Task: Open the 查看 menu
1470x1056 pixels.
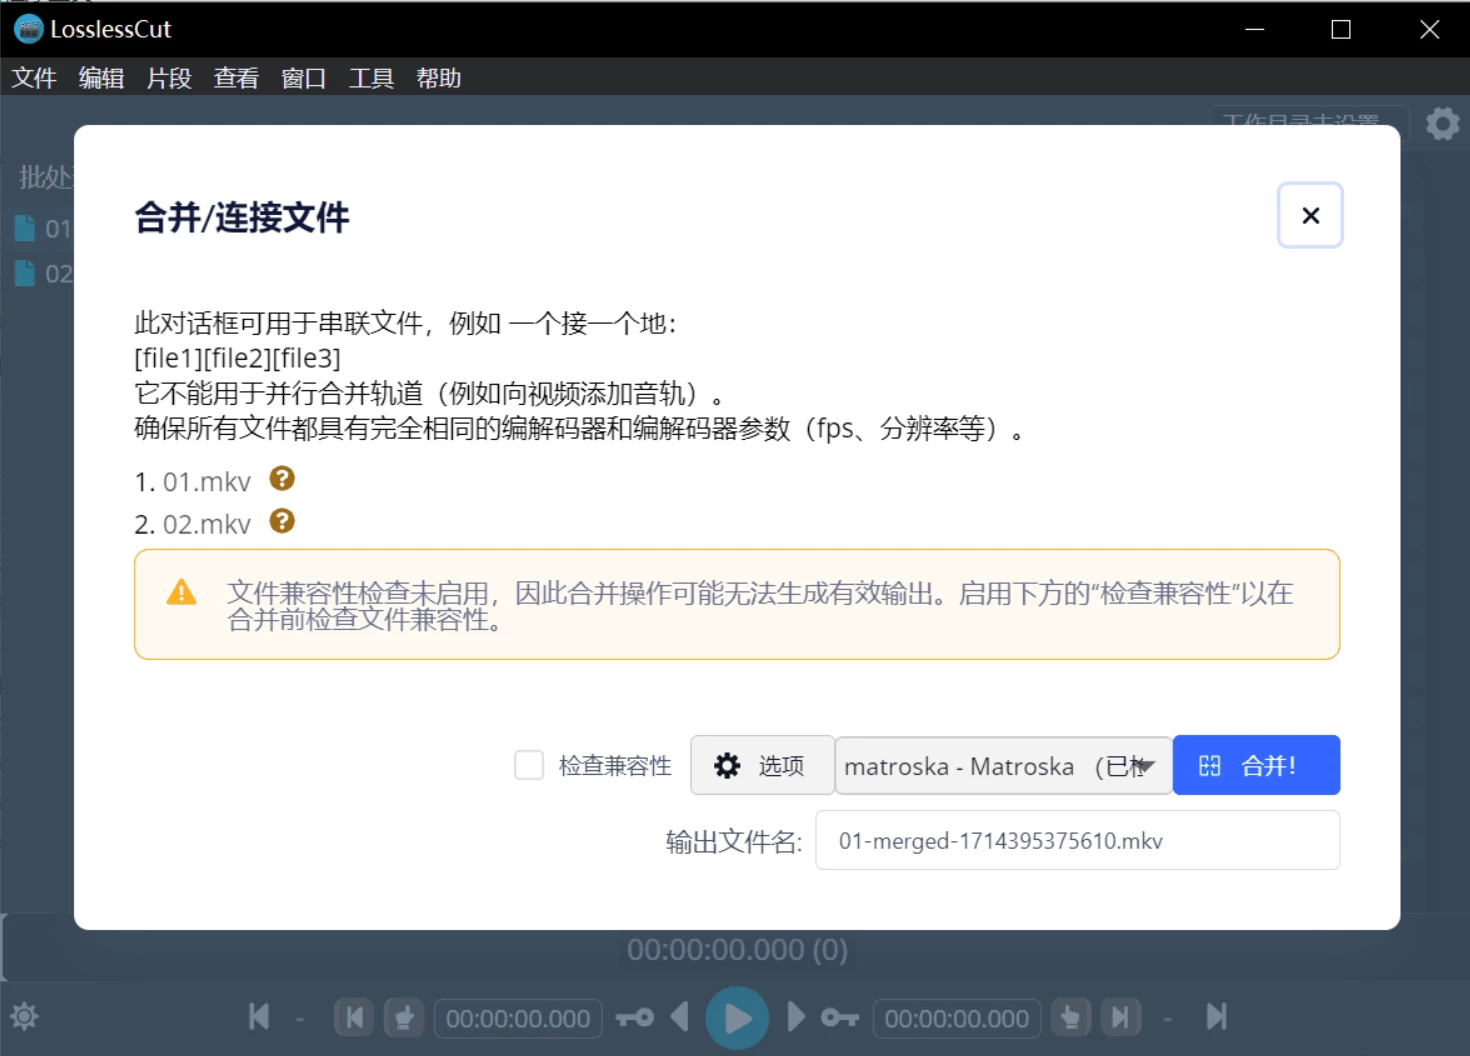Action: point(236,78)
